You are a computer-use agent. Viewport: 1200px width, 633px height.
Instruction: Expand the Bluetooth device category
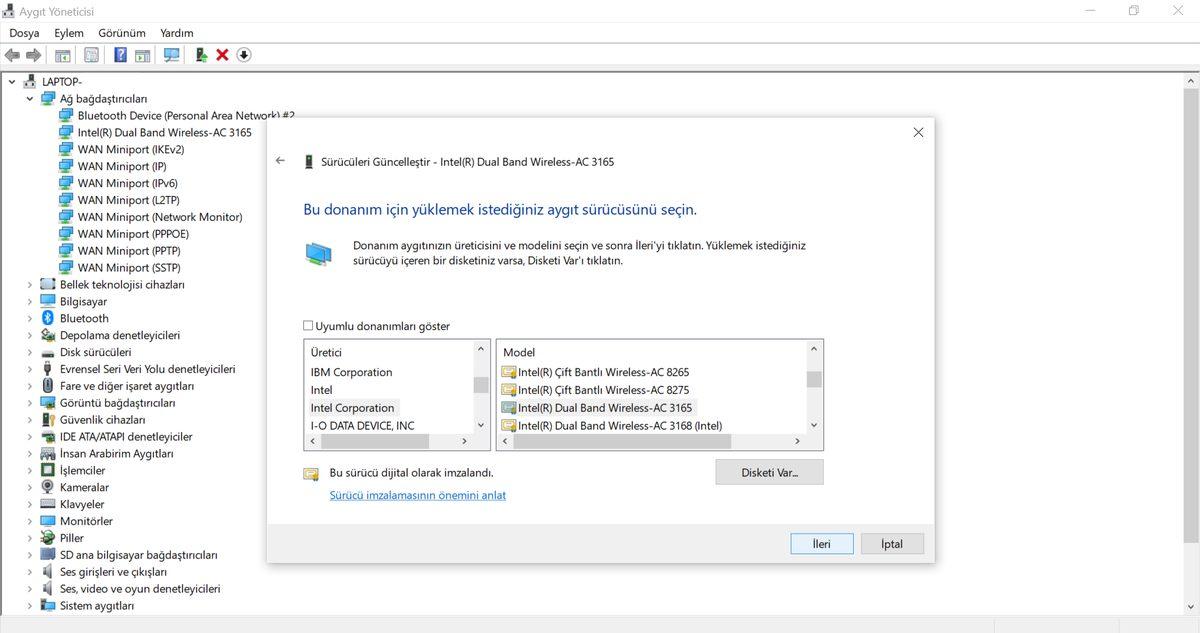point(30,318)
